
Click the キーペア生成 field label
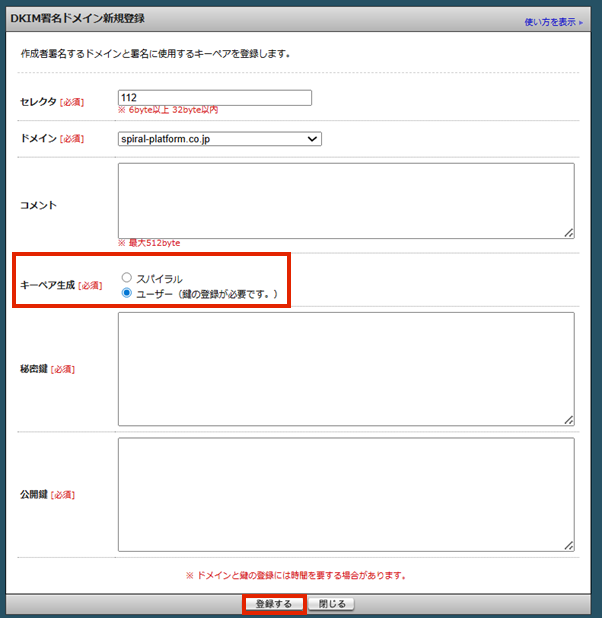pyautogui.click(x=47, y=285)
